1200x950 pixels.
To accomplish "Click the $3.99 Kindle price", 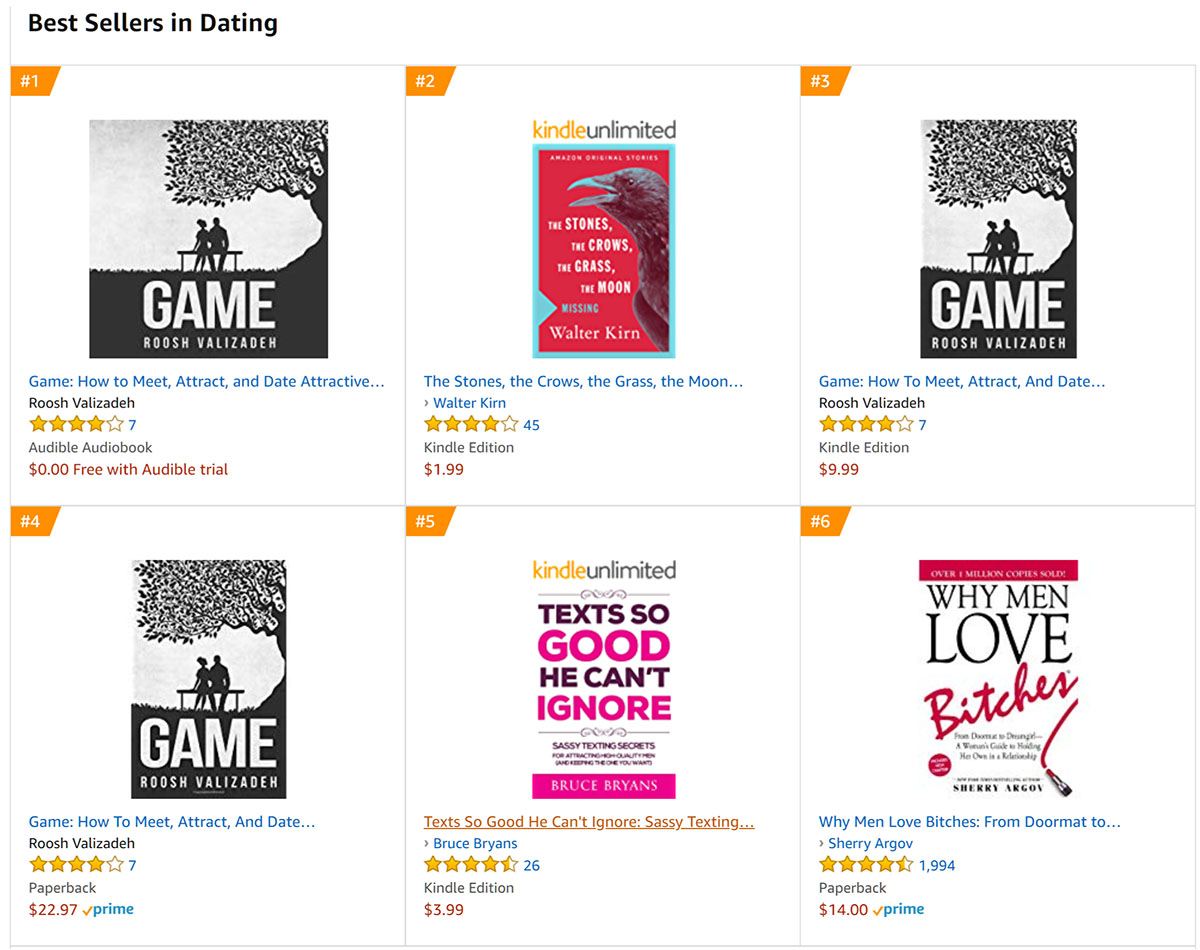I will coord(444,909).
